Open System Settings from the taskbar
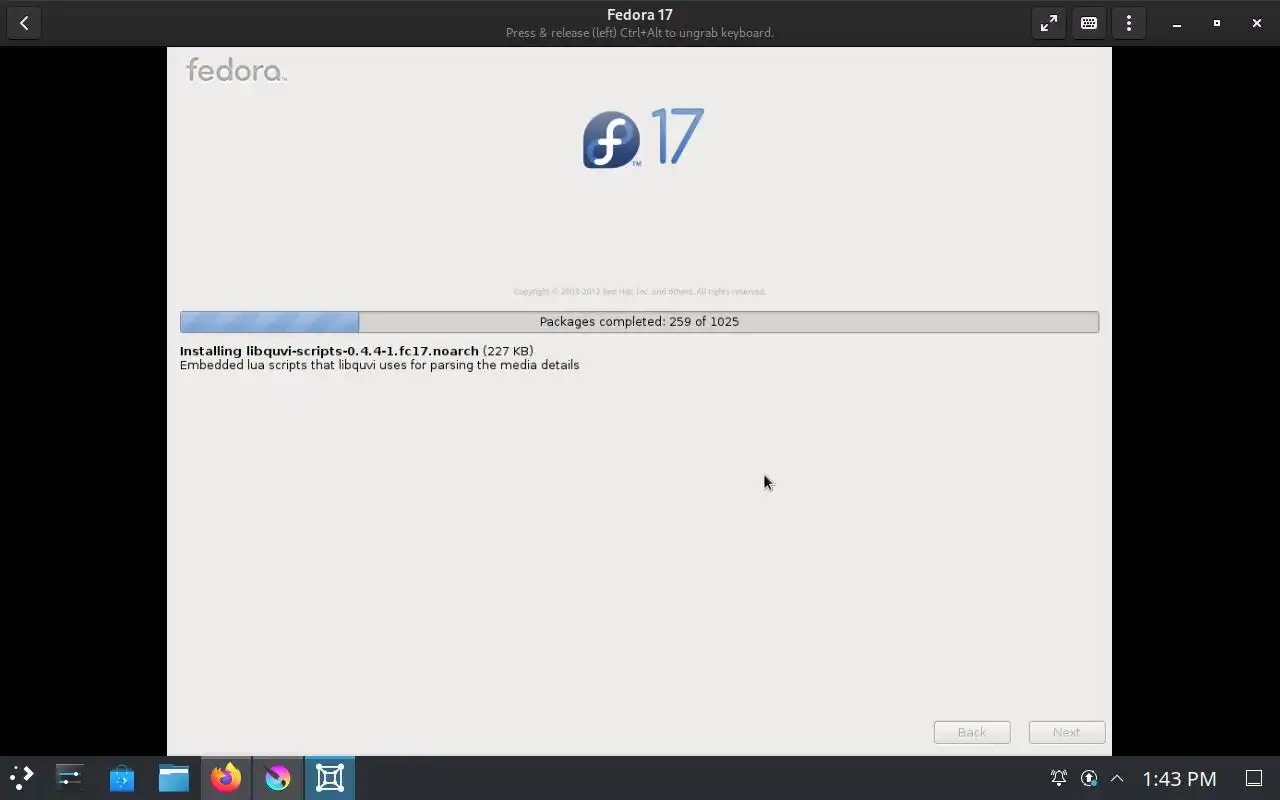The width and height of the screenshot is (1280, 800). point(70,777)
